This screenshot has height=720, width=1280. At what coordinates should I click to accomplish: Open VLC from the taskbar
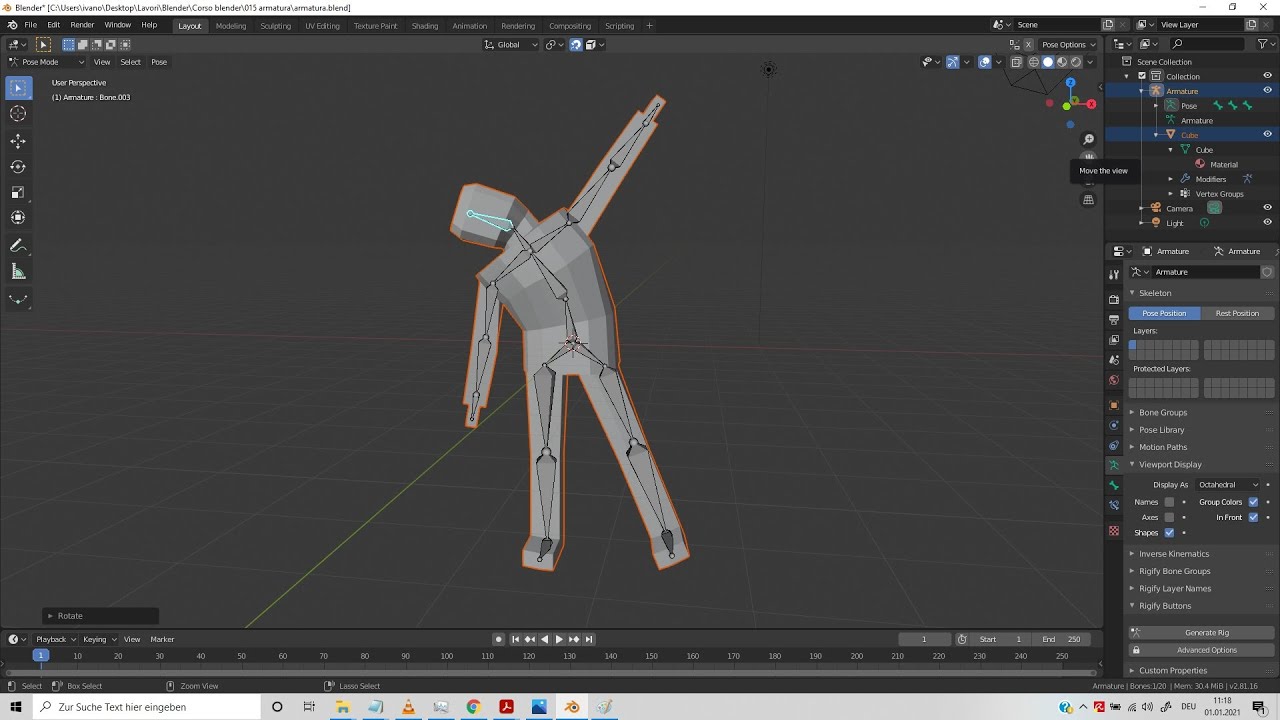pos(408,707)
